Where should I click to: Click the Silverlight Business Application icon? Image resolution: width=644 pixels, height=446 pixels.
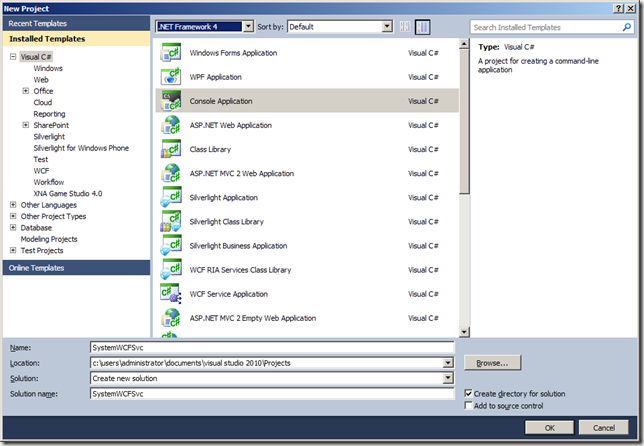point(171,246)
